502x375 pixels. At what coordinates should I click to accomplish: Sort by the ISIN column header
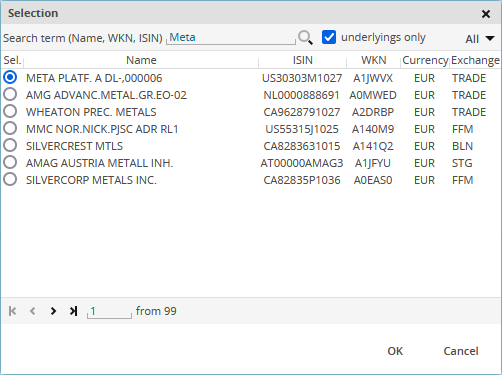(303, 60)
